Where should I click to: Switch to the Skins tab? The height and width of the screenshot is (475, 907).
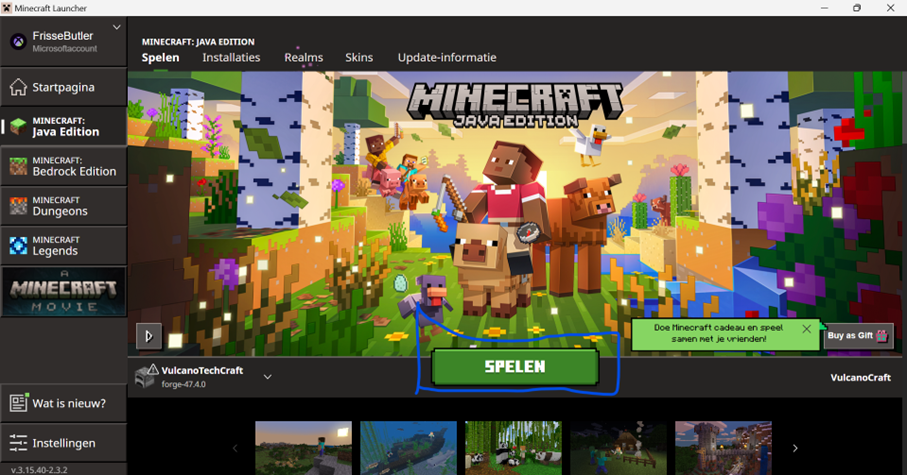tap(359, 57)
